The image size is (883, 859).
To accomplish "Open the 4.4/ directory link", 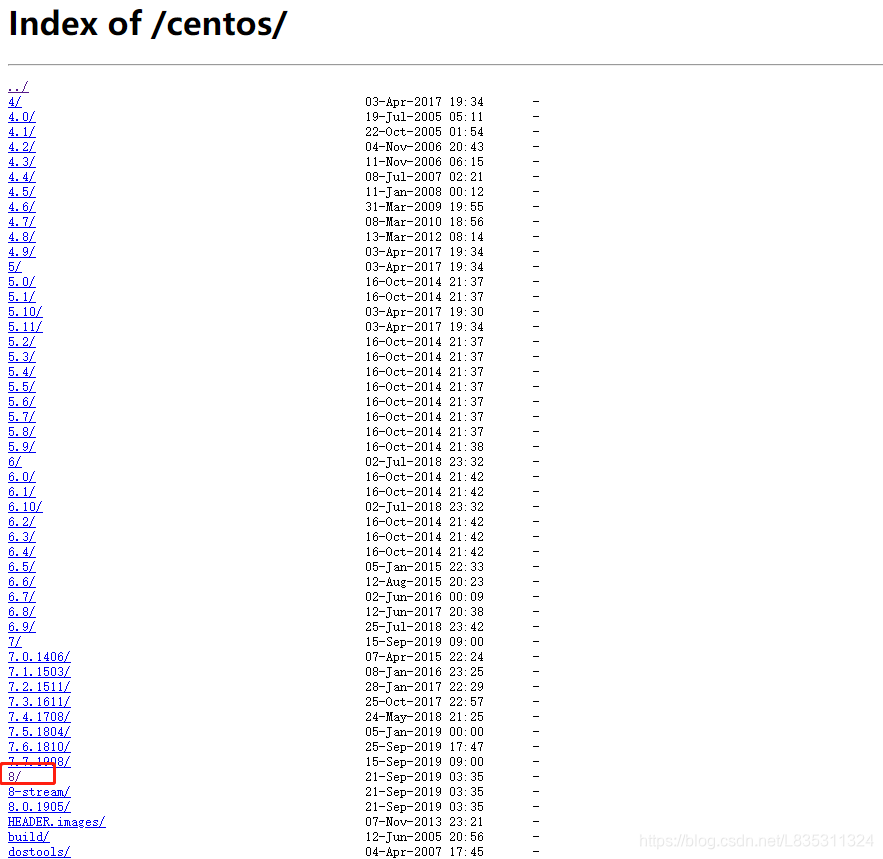I will click(21, 177).
